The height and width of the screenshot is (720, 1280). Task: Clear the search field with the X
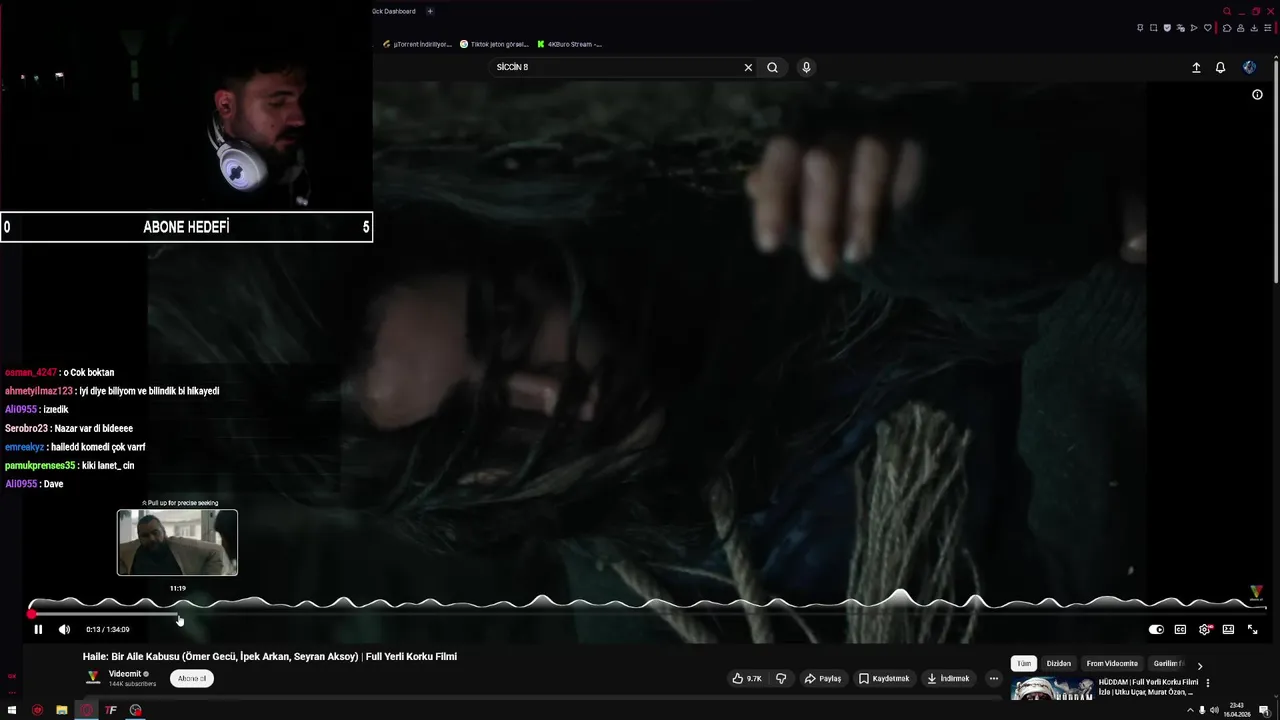coord(747,67)
